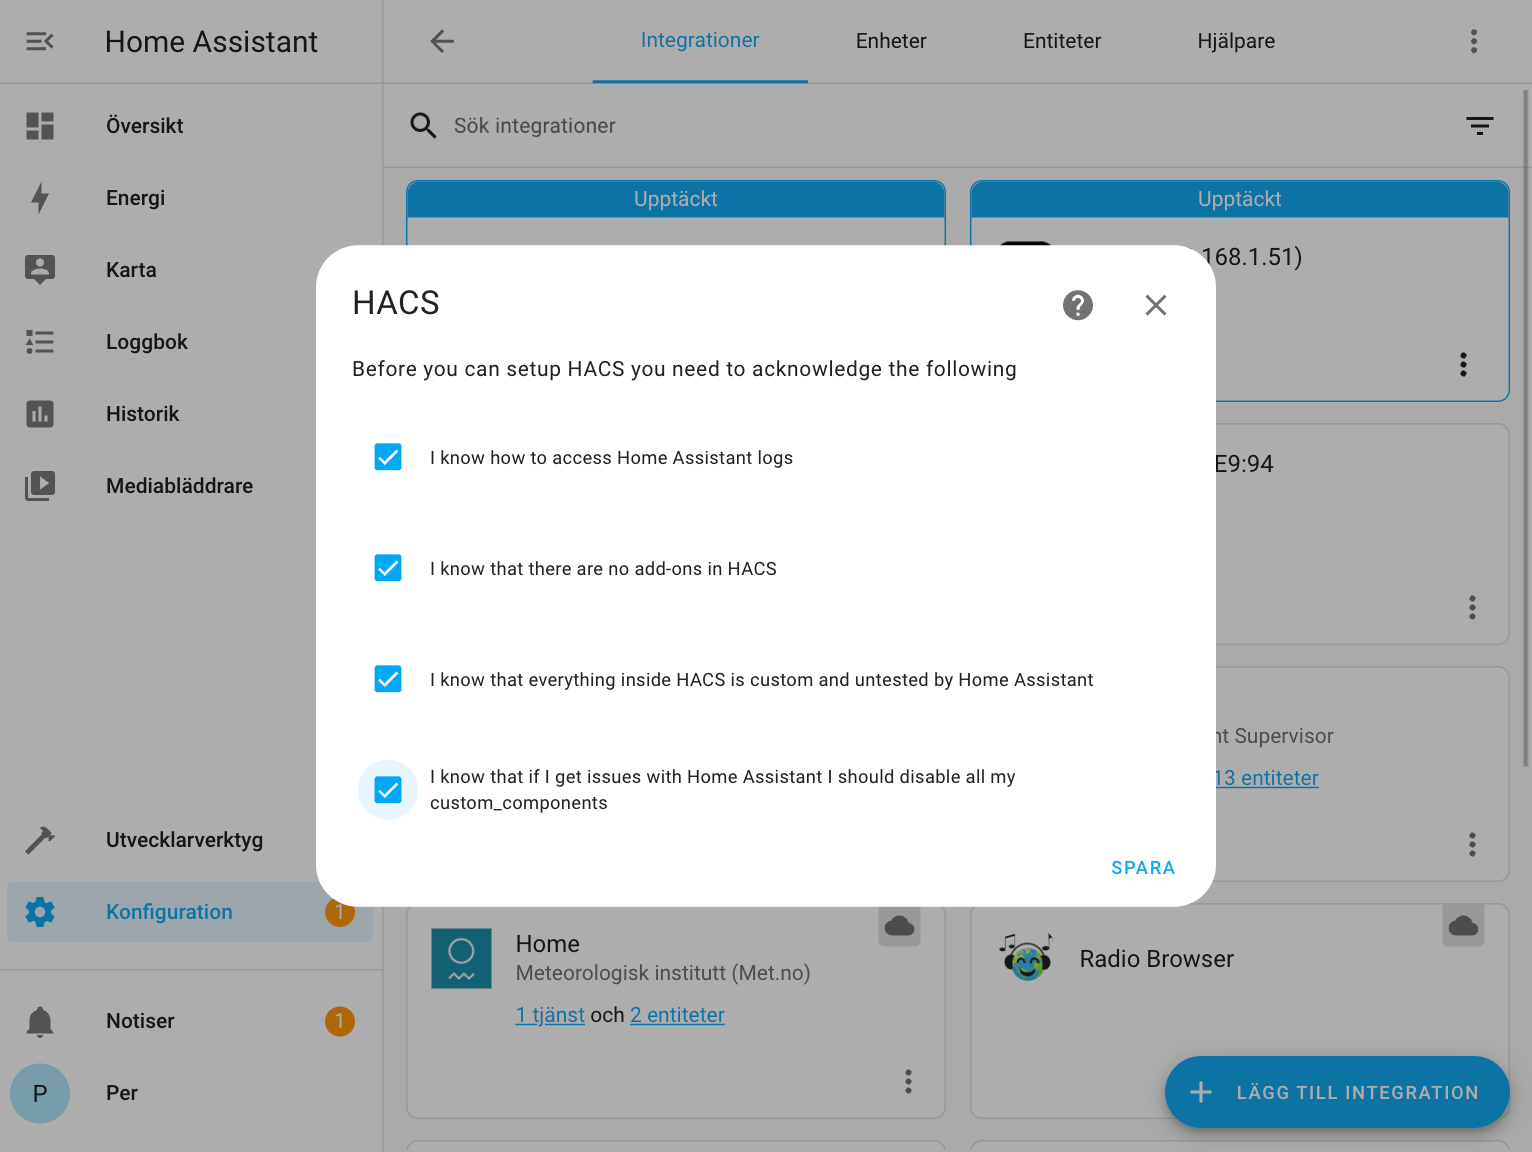Screen dimensions: 1532x1152
Task: Click the help icon in the HACS dialog
Action: [x=1077, y=305]
